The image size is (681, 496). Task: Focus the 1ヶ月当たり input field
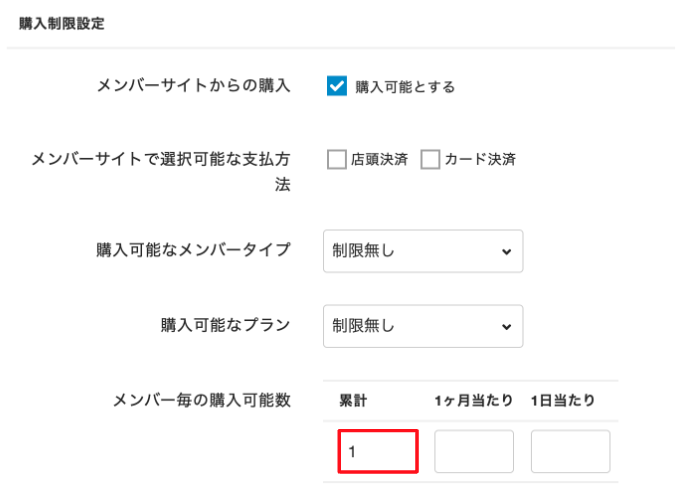pos(474,451)
